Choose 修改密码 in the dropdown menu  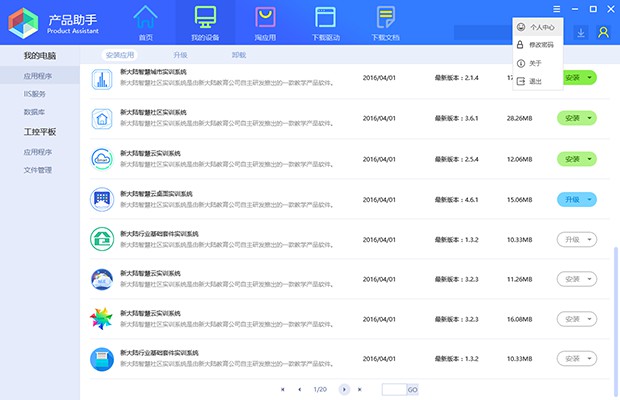(x=538, y=45)
